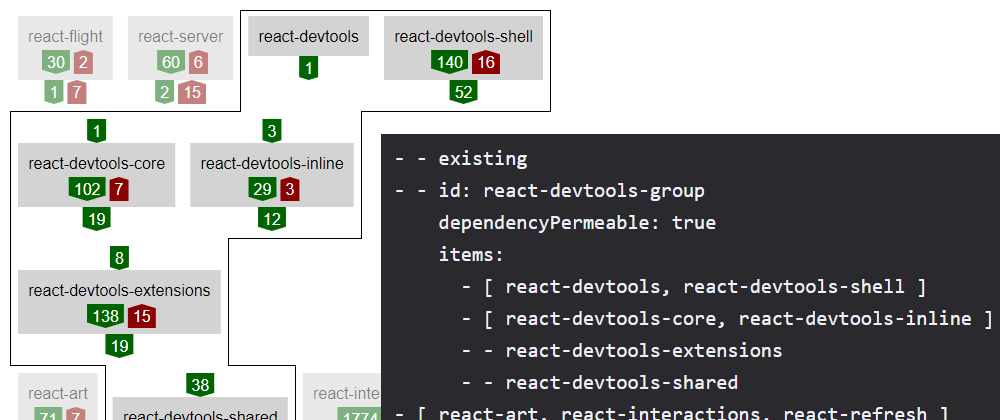Click green 1 badge below react-flight
The image size is (1000, 420).
pyautogui.click(x=54, y=93)
